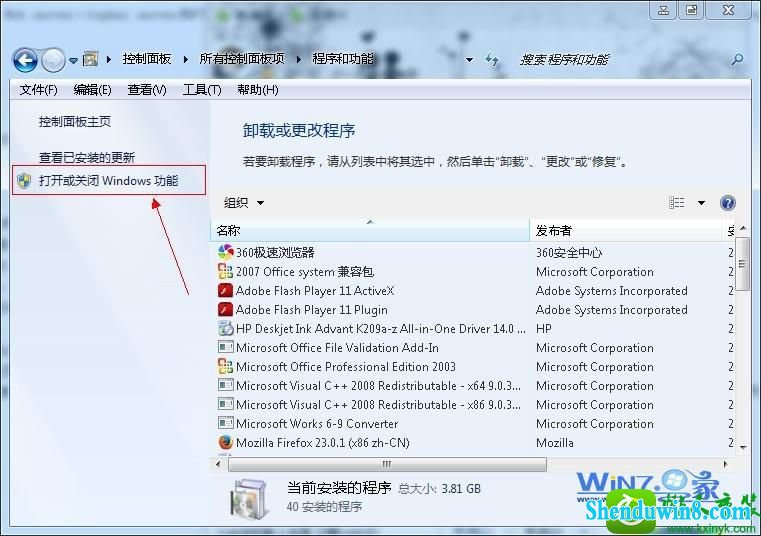Screen dimensions: 761x536
Task: Expand arrow after 控制面板 breadcrumb
Action: 186,59
